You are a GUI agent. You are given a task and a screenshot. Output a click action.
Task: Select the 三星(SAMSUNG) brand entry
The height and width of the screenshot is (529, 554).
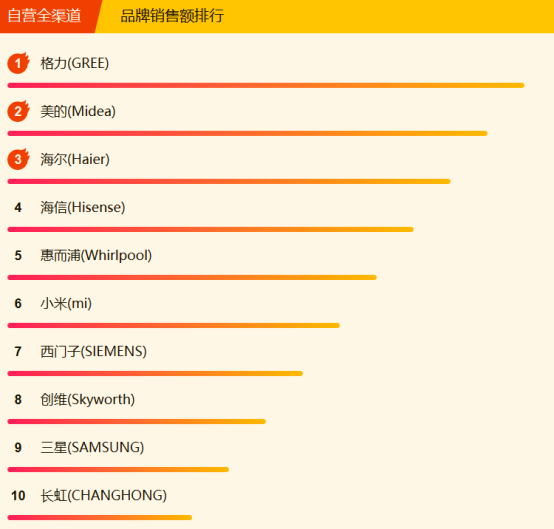click(x=92, y=448)
